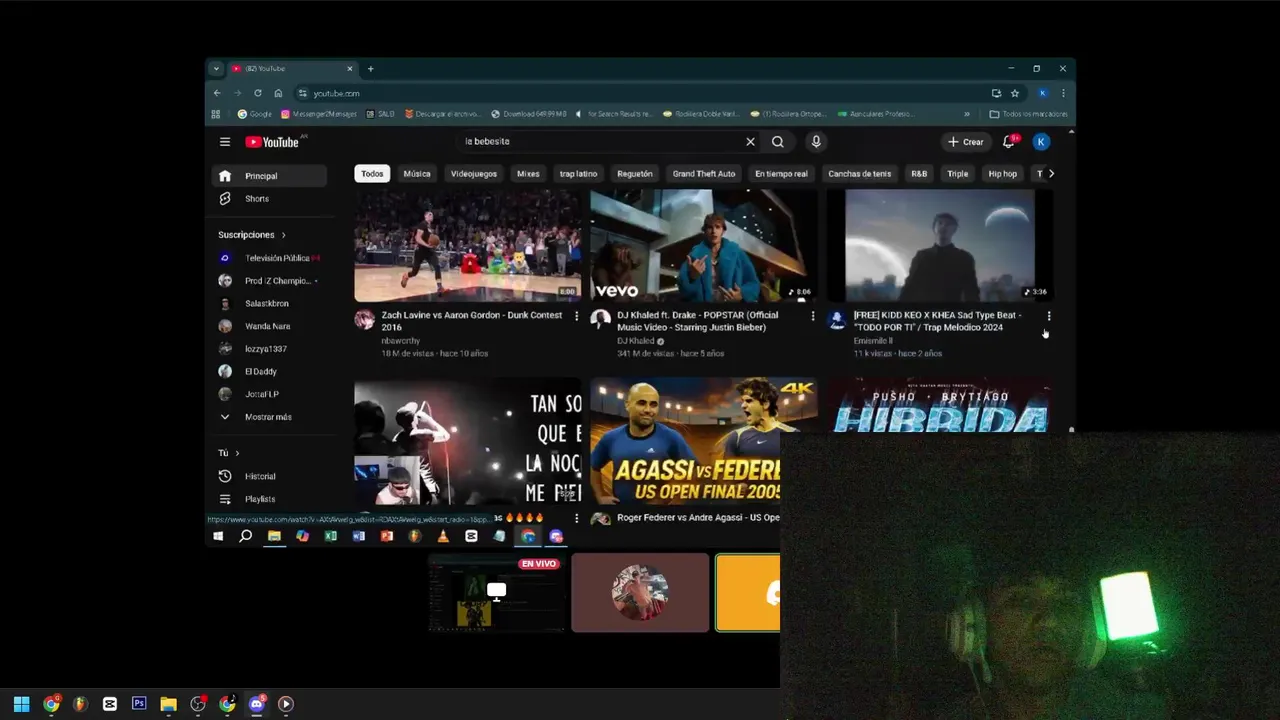Select the Todos filter chip

(x=372, y=174)
